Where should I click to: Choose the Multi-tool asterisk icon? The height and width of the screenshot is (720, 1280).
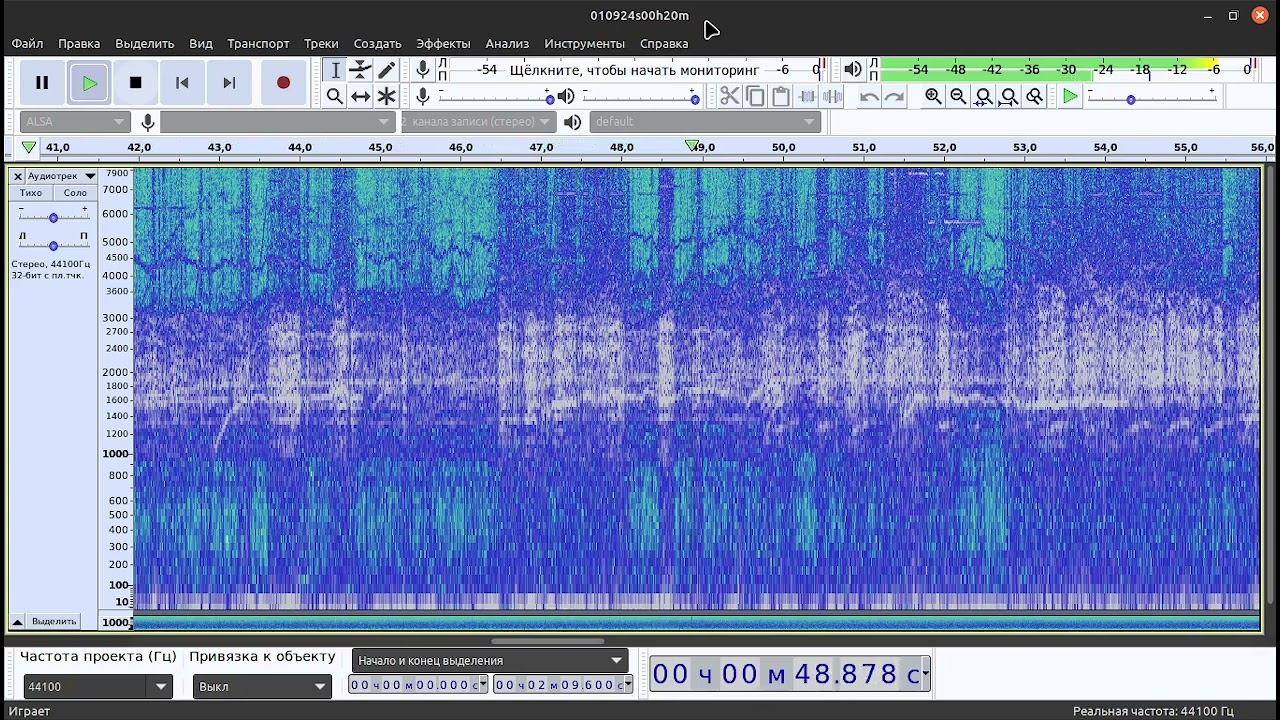click(386, 96)
